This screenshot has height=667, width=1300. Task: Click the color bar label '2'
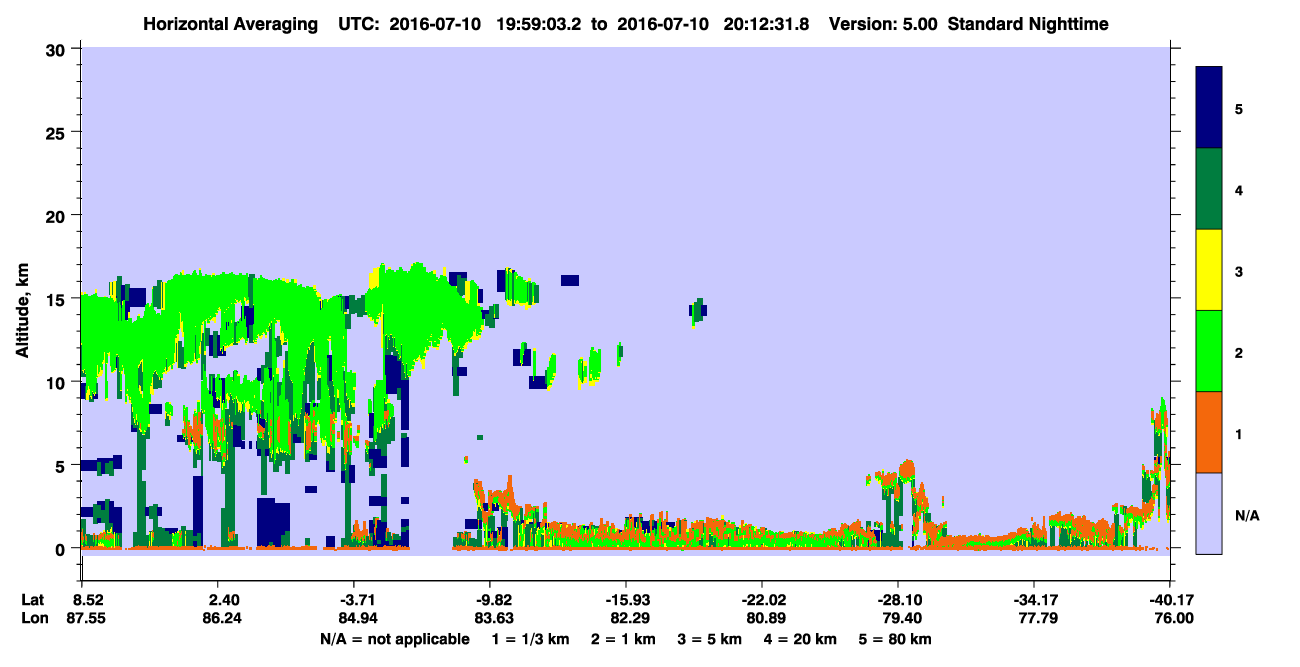(1239, 352)
